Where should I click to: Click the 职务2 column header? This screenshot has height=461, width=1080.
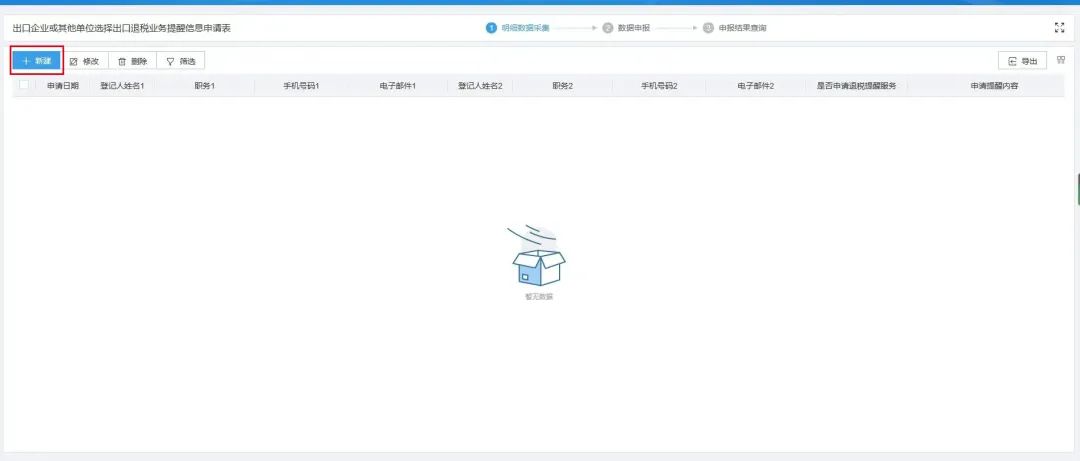pyautogui.click(x=563, y=86)
